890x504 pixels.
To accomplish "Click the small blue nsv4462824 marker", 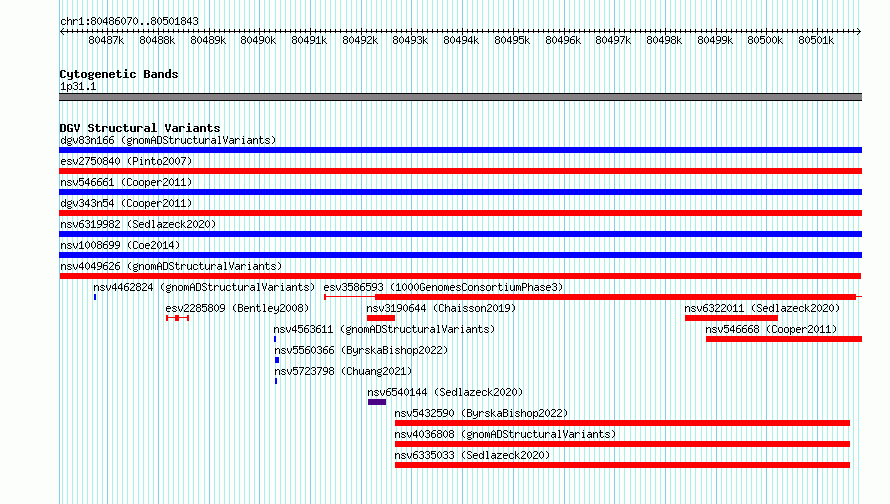I will 95,297.
